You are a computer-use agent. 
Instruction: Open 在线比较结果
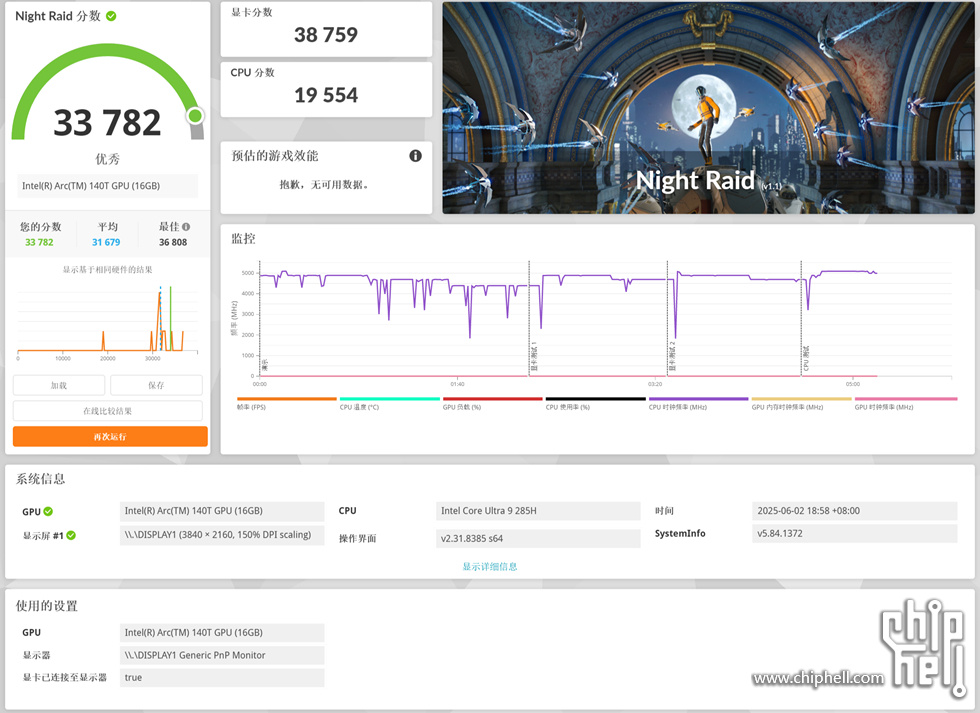(x=108, y=411)
